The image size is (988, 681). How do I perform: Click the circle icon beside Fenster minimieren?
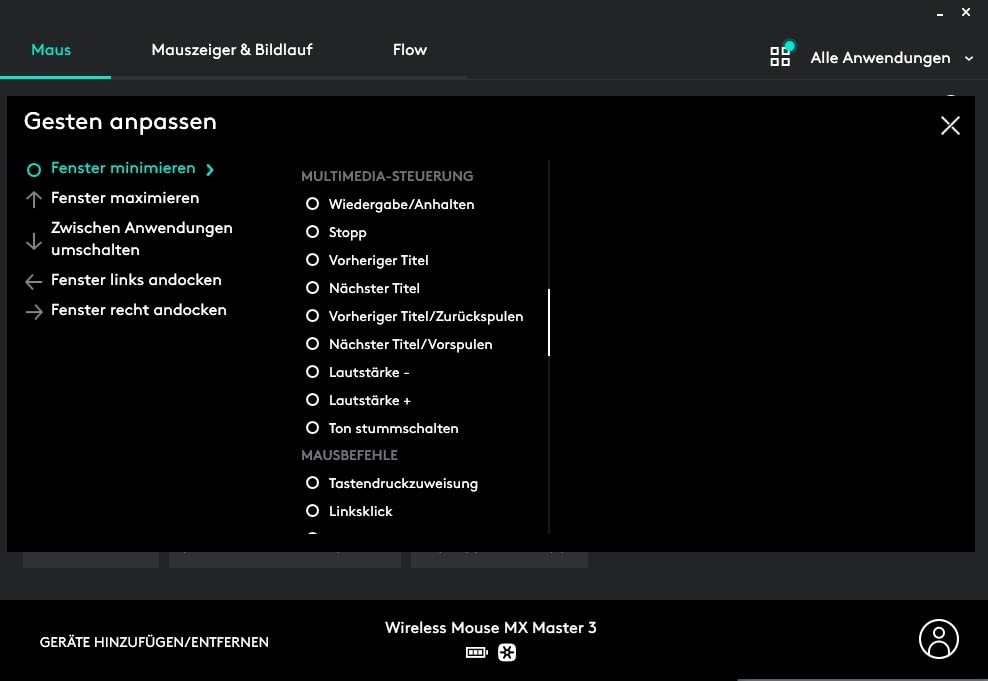[x=34, y=169]
